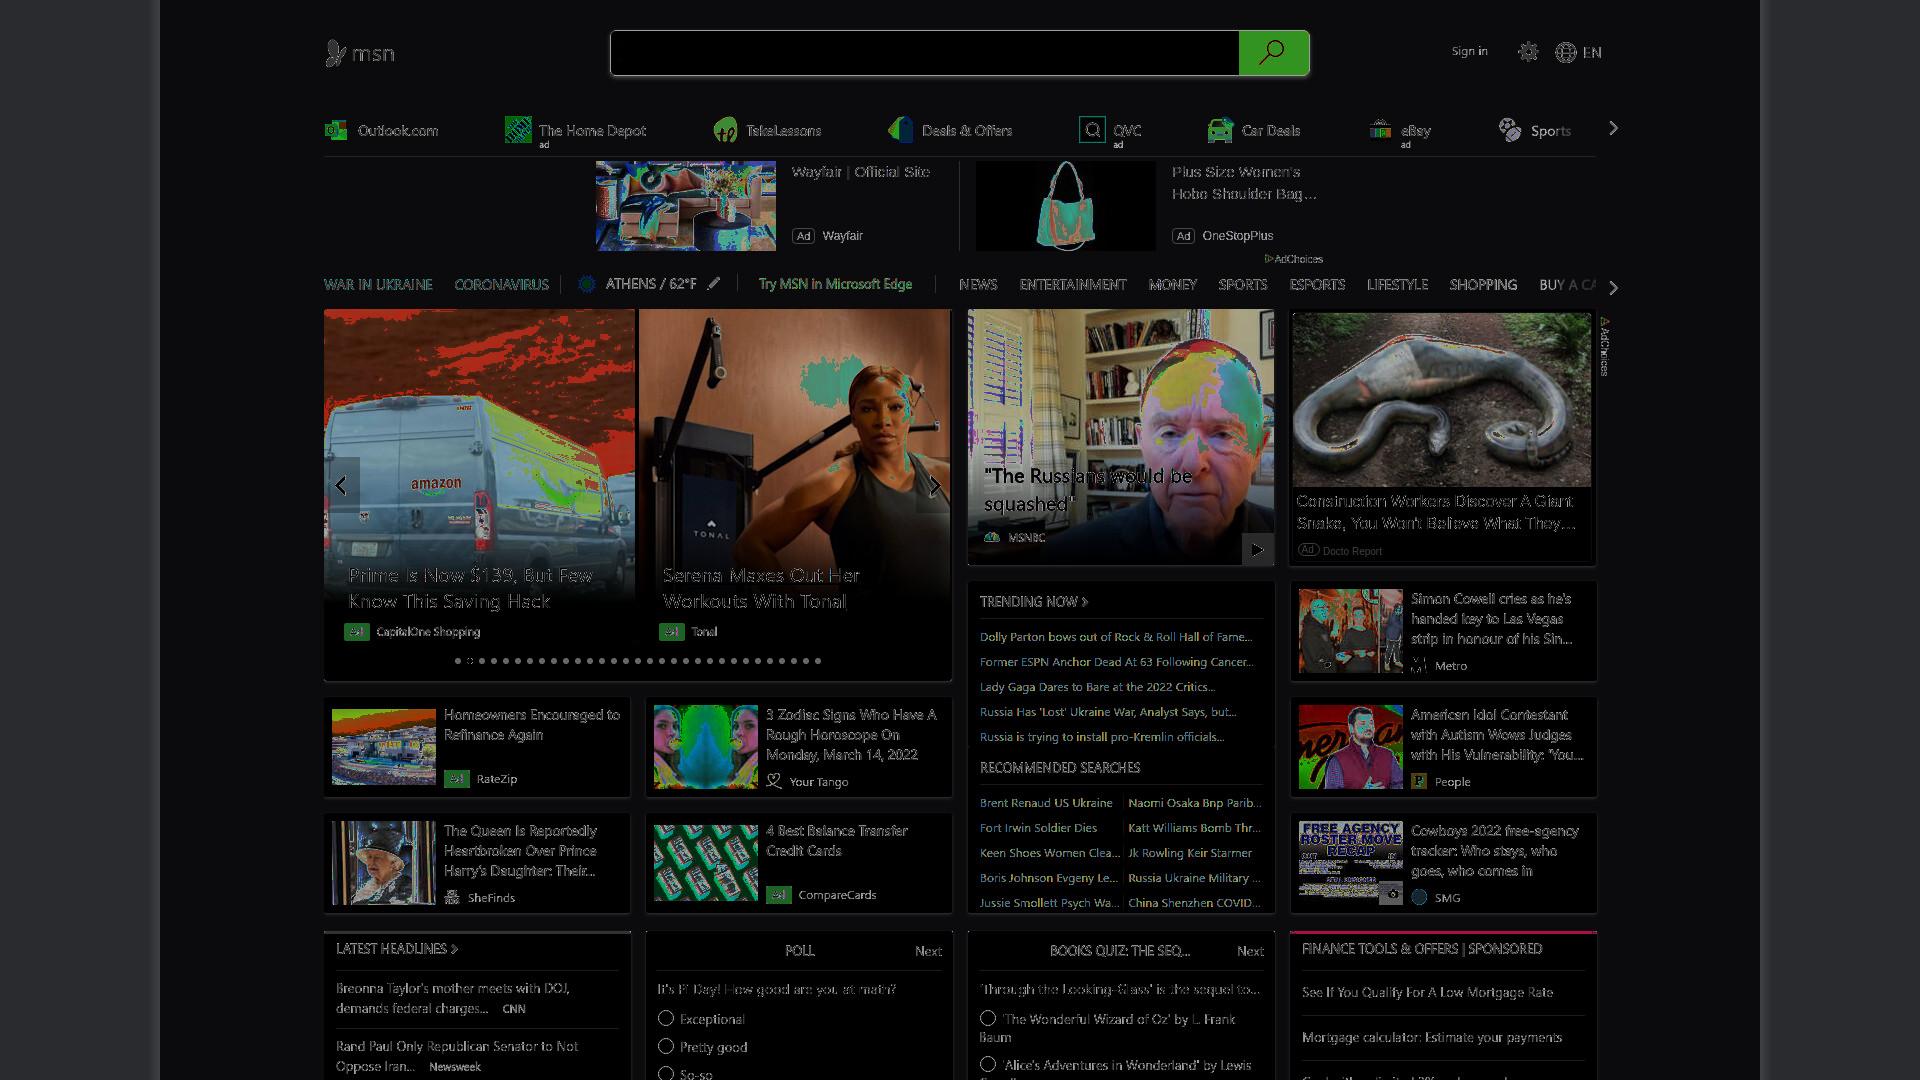Select the Pretty good poll option
The width and height of the screenshot is (1920, 1080).
pos(666,1046)
